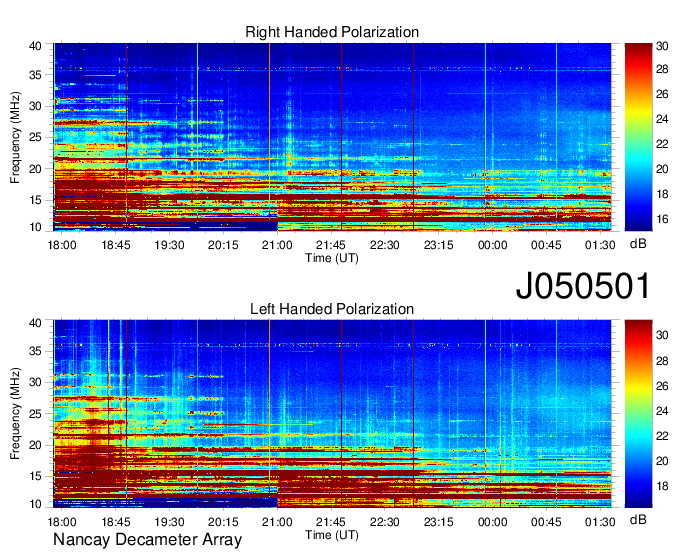Click the 26 dB value on lower color bar
Screen dimensions: 680x552
[x=662, y=386]
